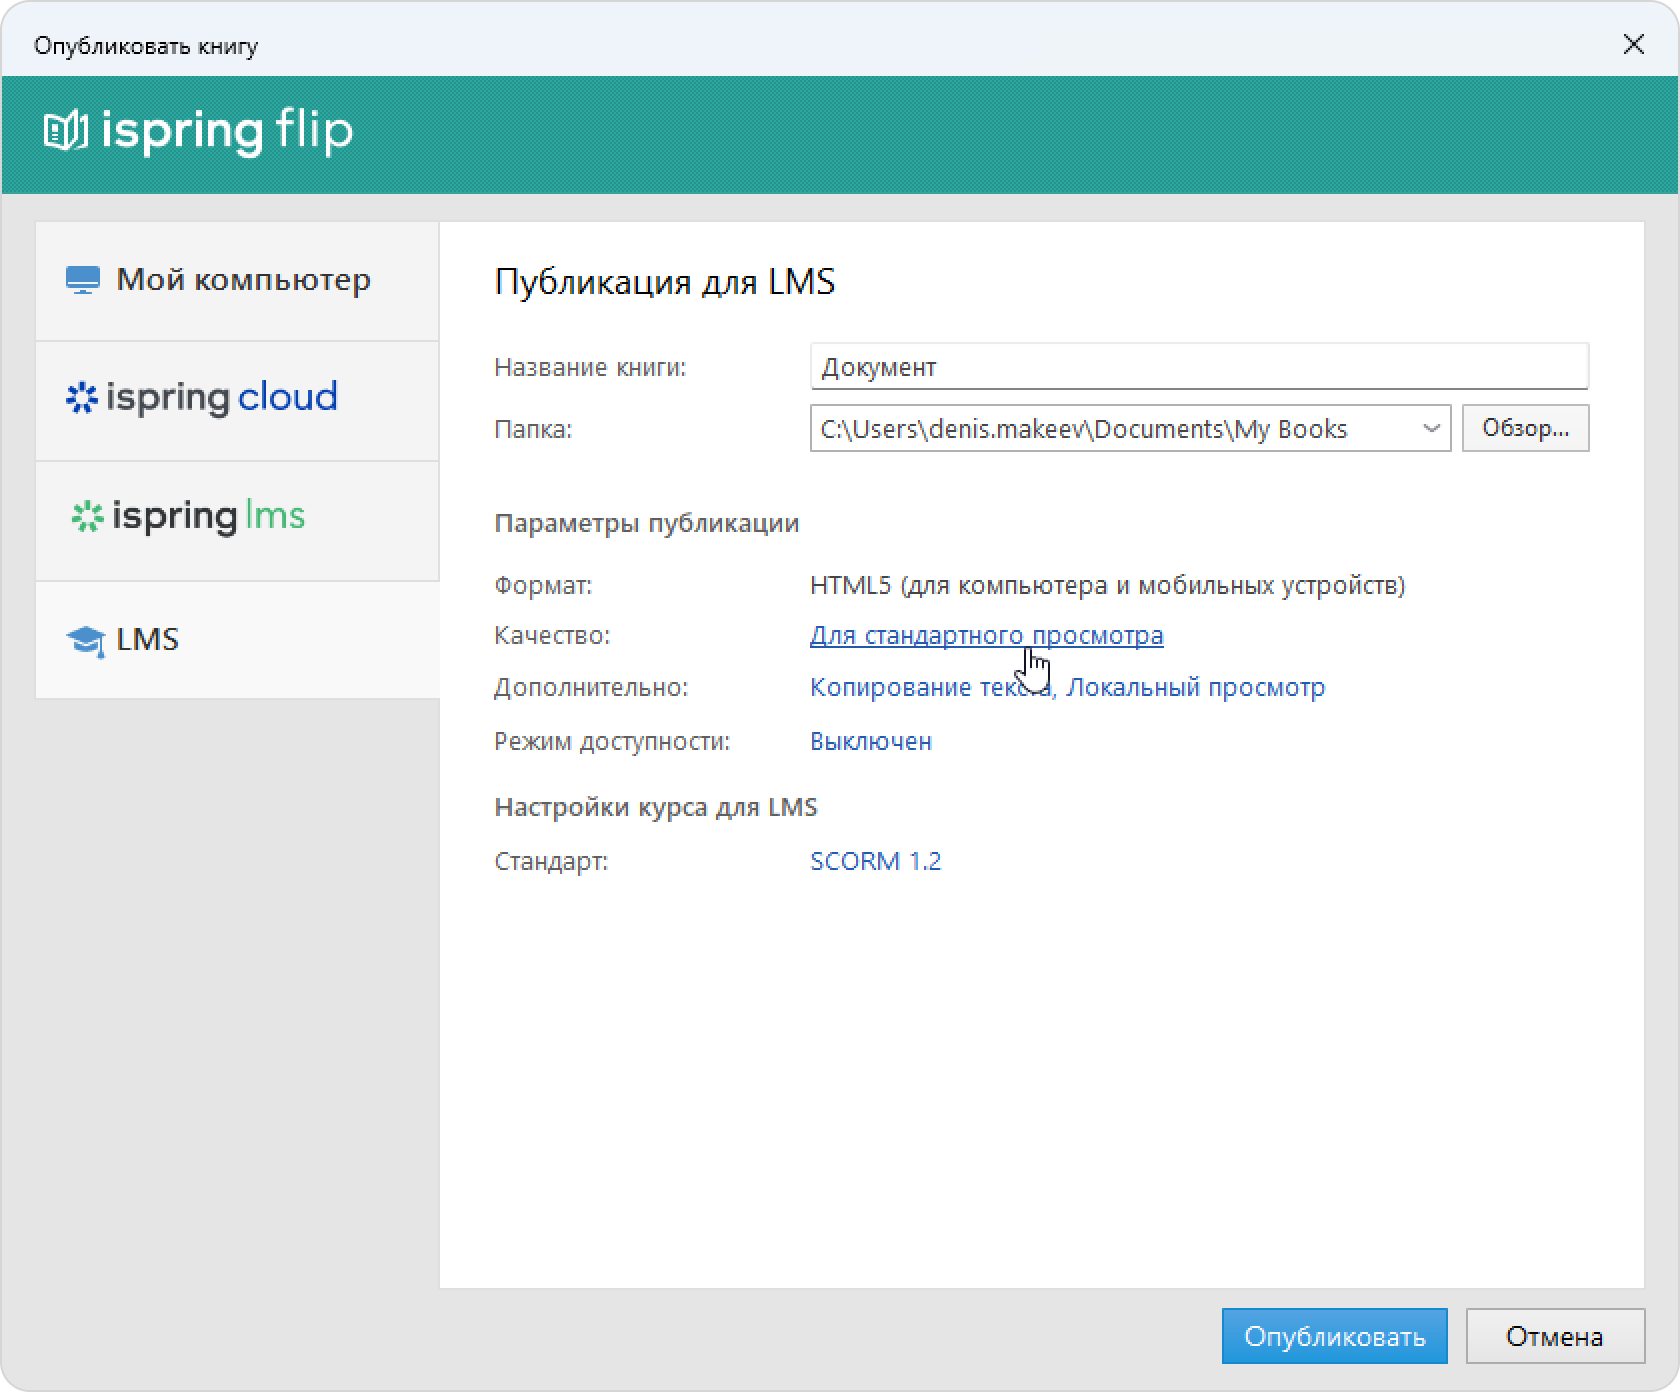This screenshot has width=1680, height=1392.
Task: Click the Публикация для LMS heading
Action: click(665, 282)
